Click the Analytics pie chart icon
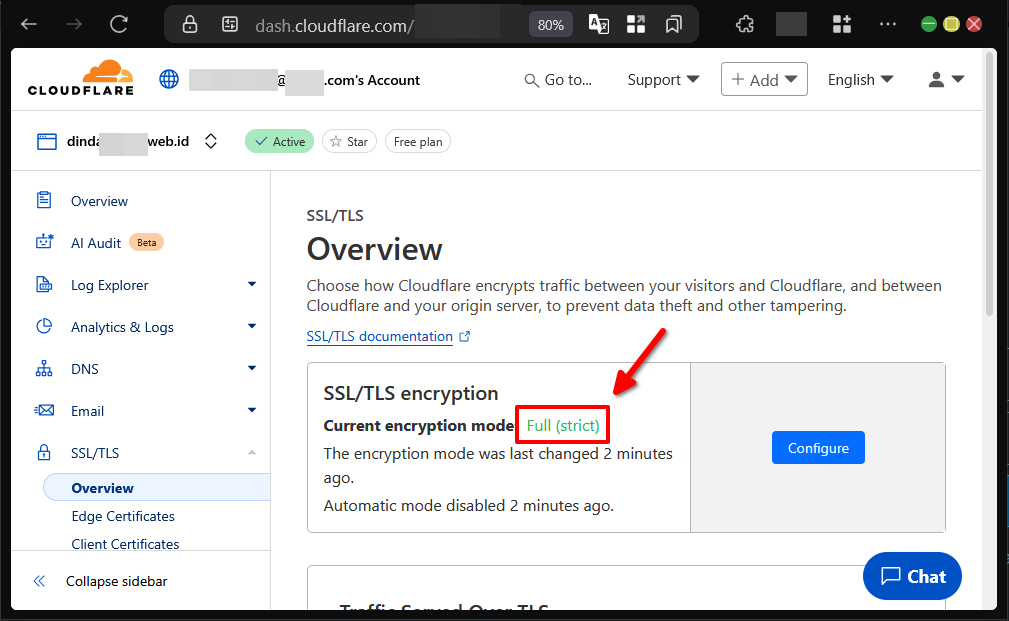This screenshot has width=1009, height=621. tap(44, 326)
